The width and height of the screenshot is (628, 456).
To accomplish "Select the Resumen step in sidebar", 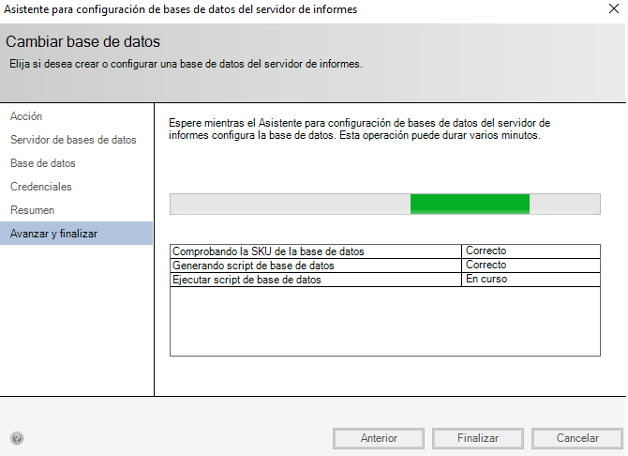I will point(32,210).
